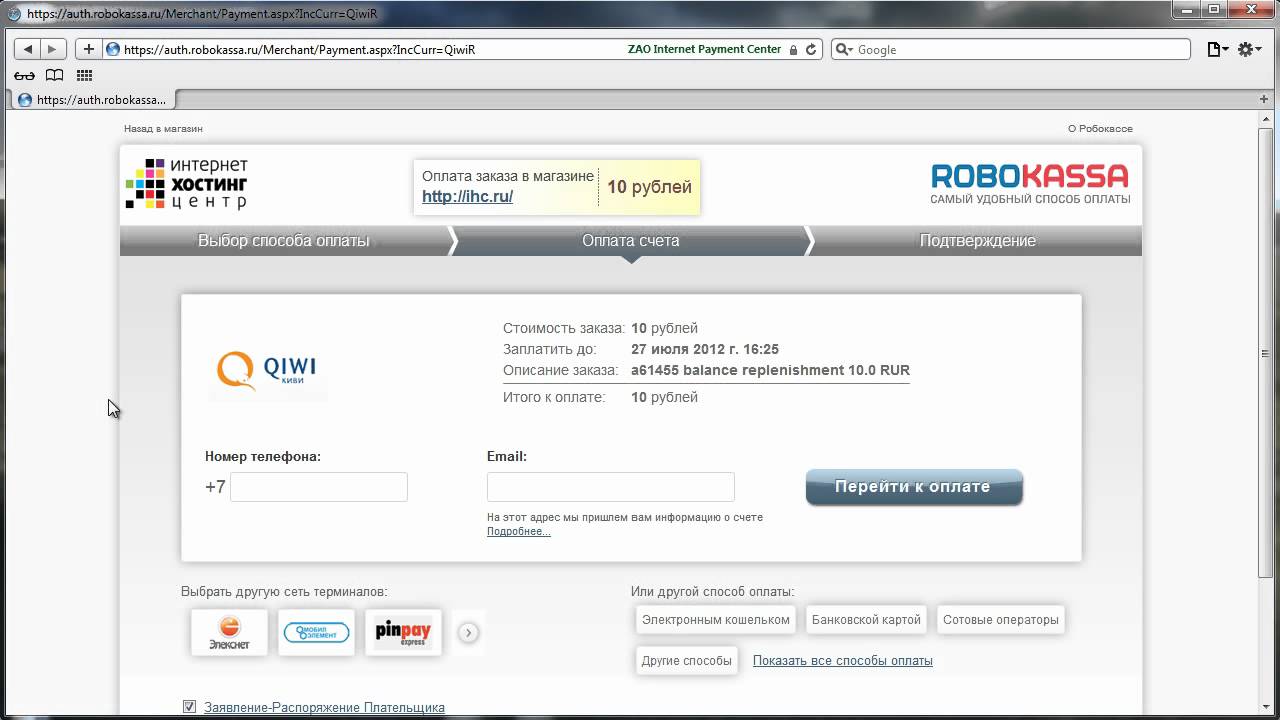Click the Номер телефона input field
The height and width of the screenshot is (720, 1280).
coord(319,487)
